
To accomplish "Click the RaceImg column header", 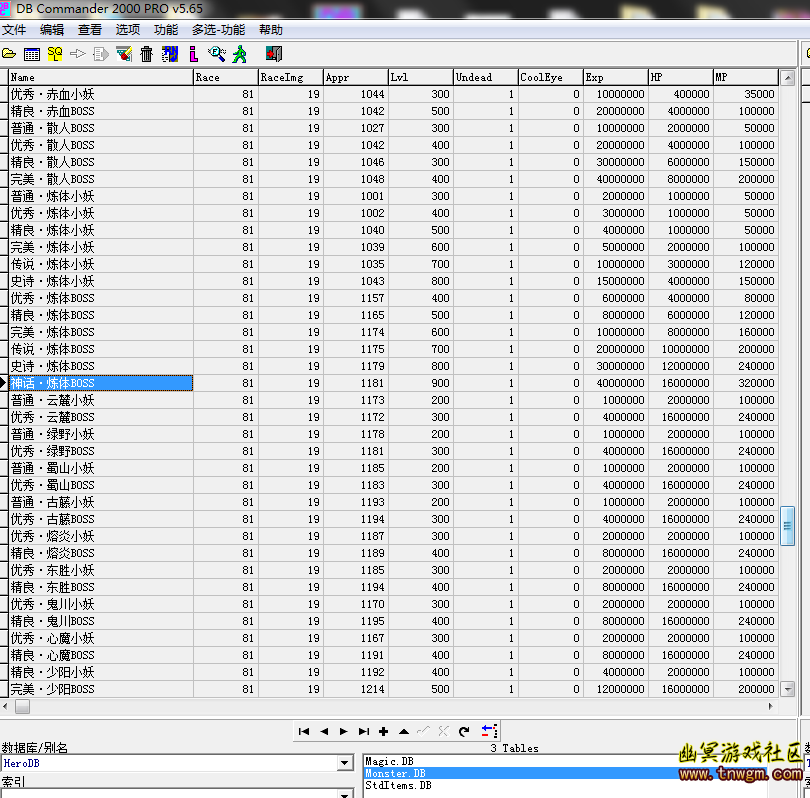I will (291, 77).
